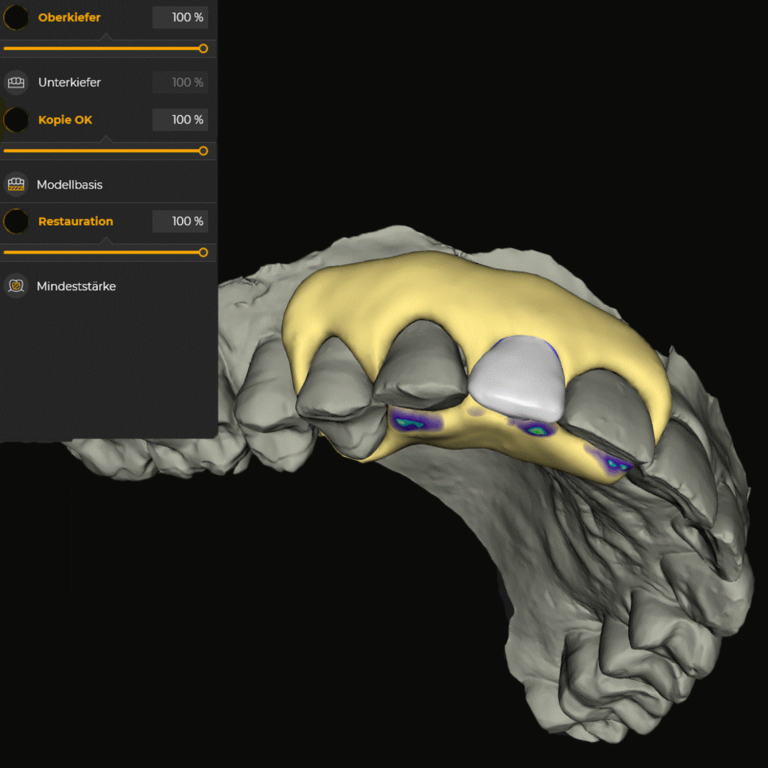Select the Unterkiefer label

70,82
